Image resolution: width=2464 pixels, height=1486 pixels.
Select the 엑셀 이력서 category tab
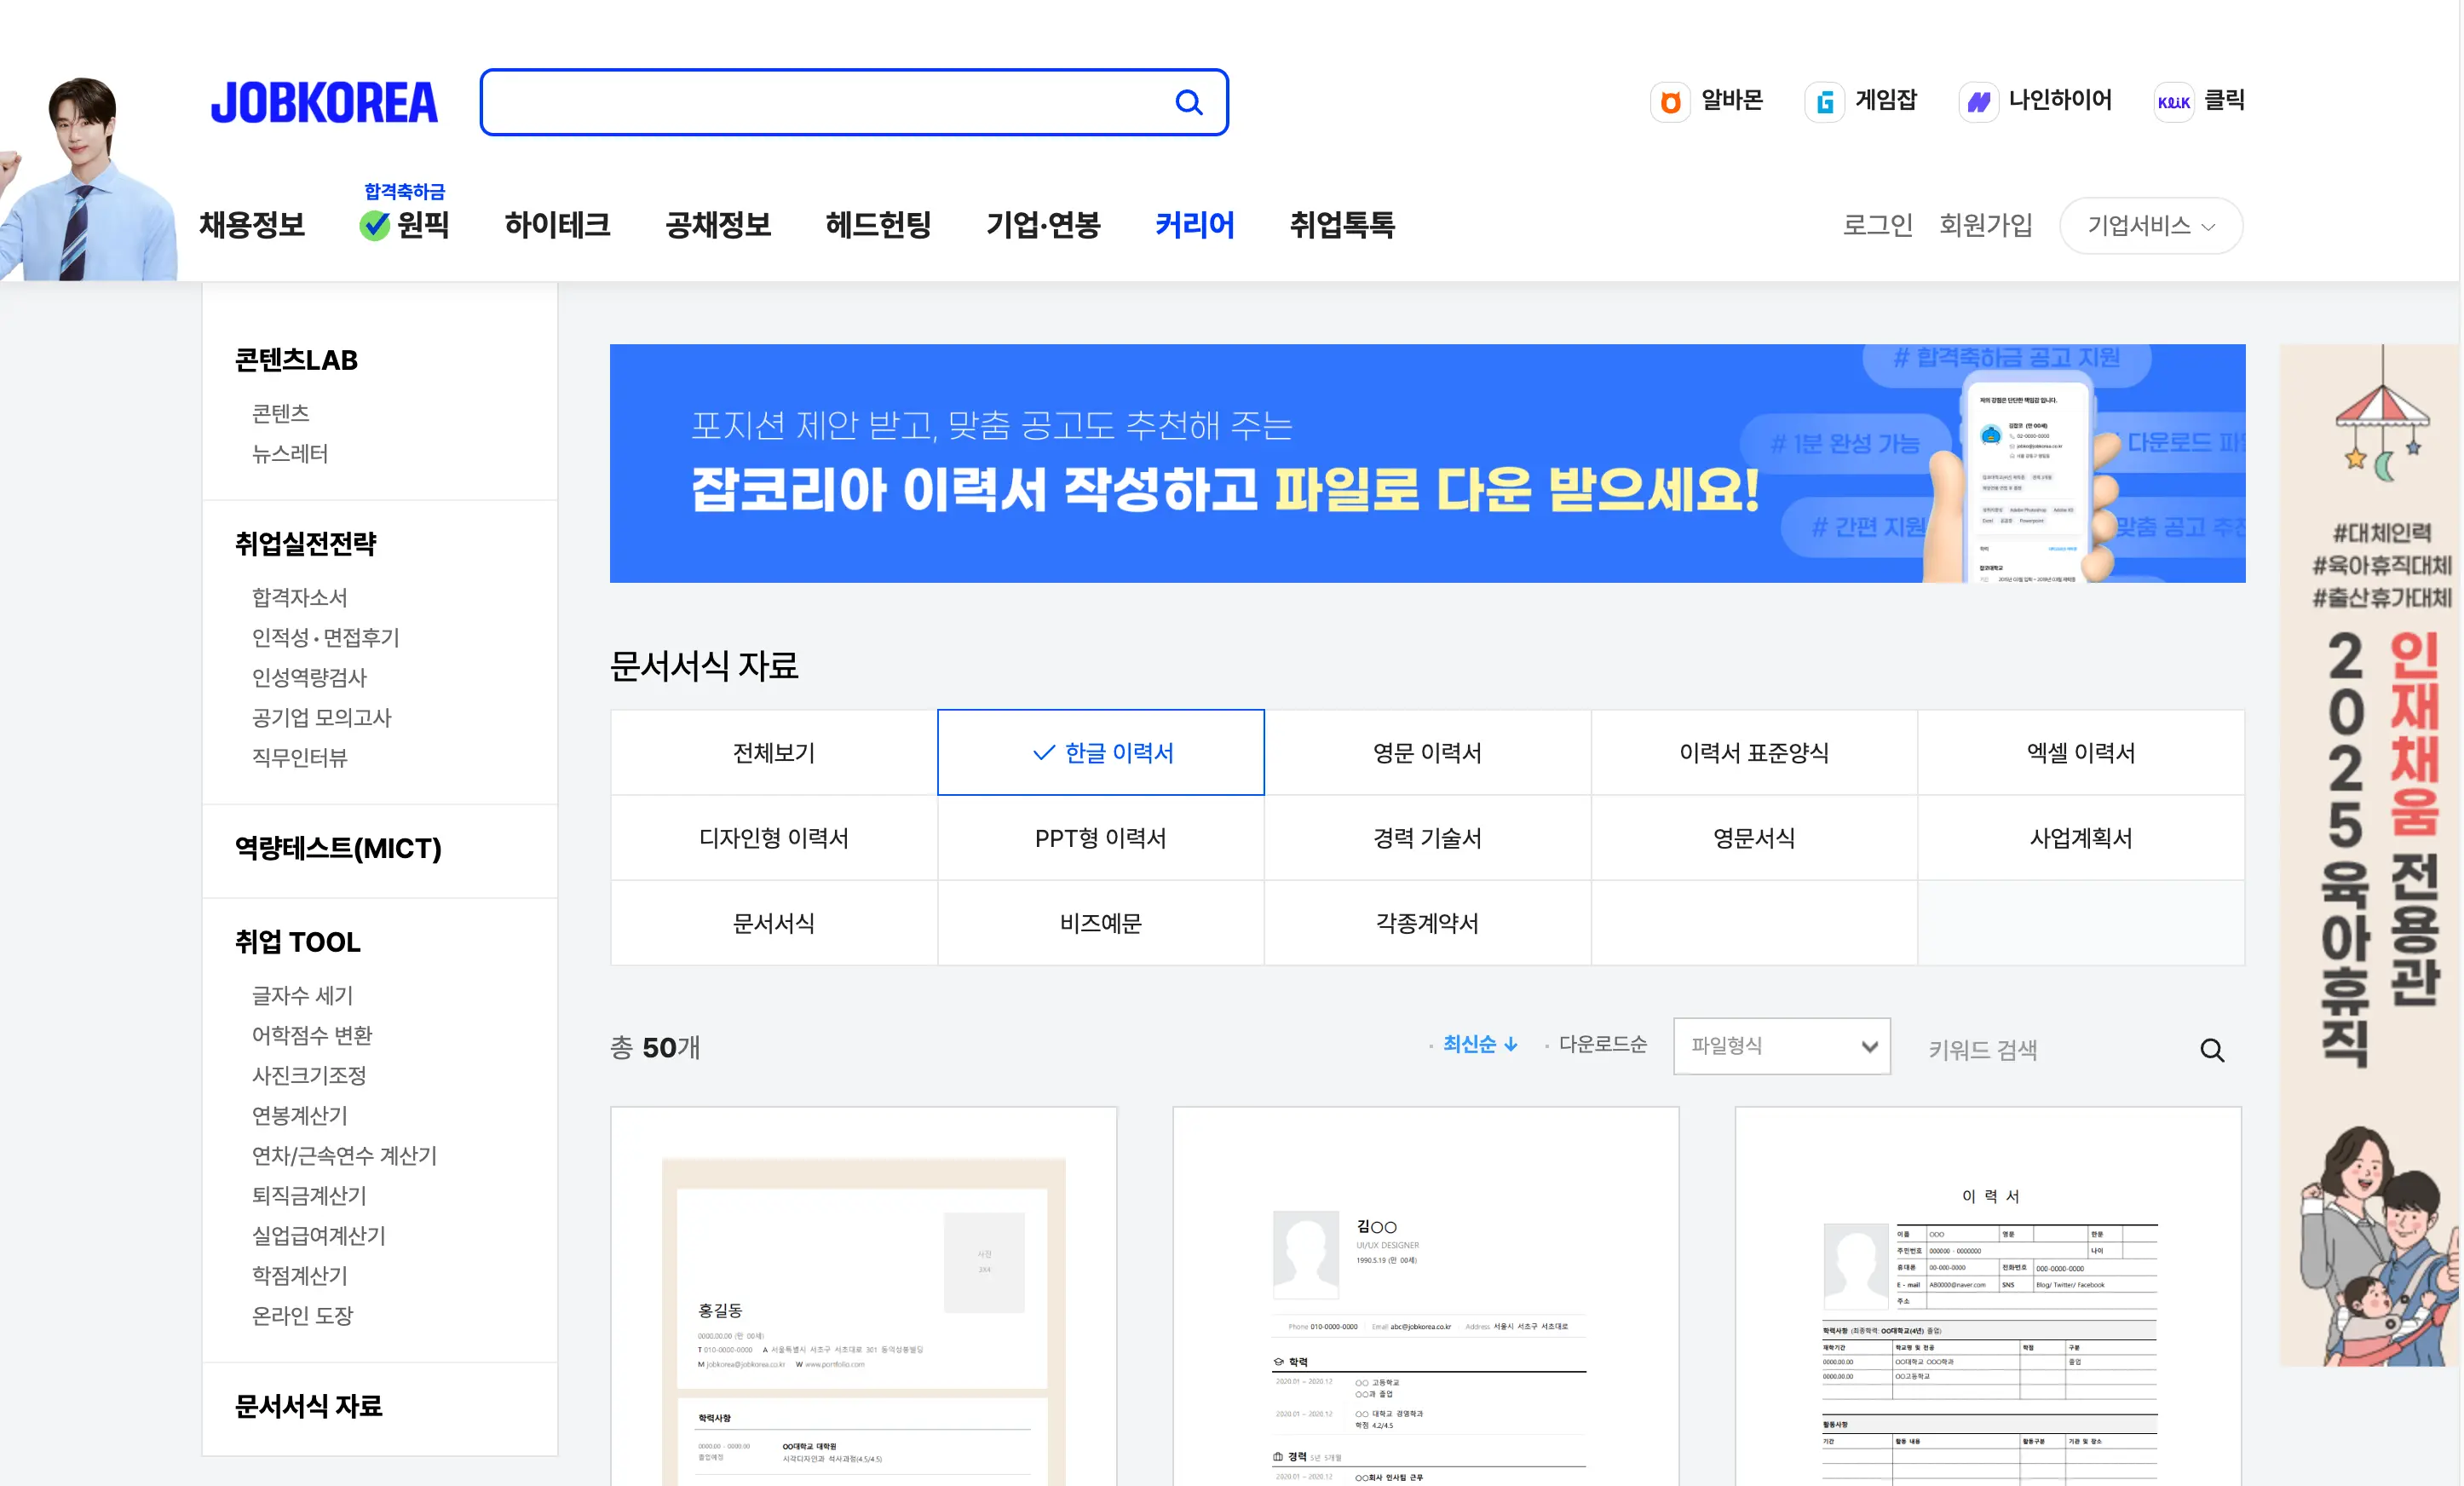(x=2081, y=753)
